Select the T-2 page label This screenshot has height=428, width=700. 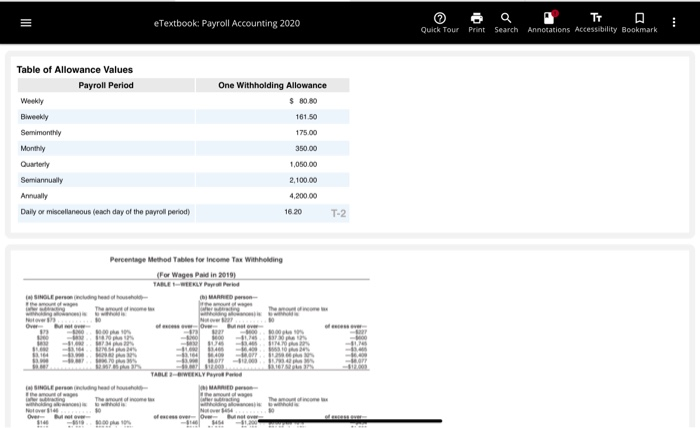pos(338,213)
